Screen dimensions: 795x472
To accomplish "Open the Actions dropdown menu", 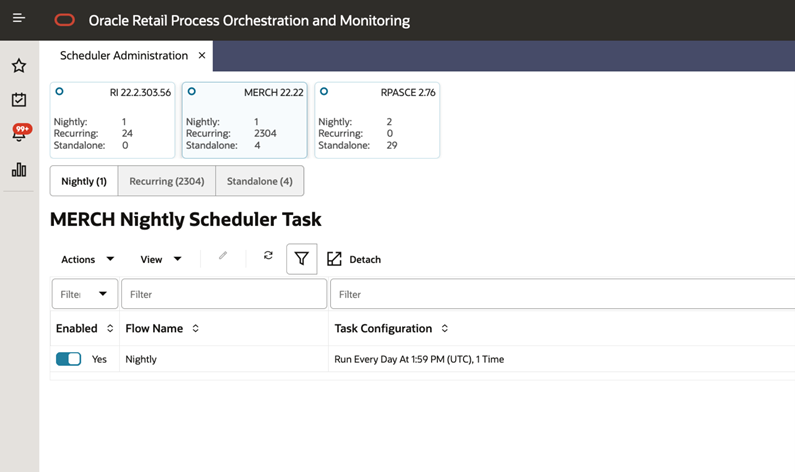I will [x=88, y=259].
